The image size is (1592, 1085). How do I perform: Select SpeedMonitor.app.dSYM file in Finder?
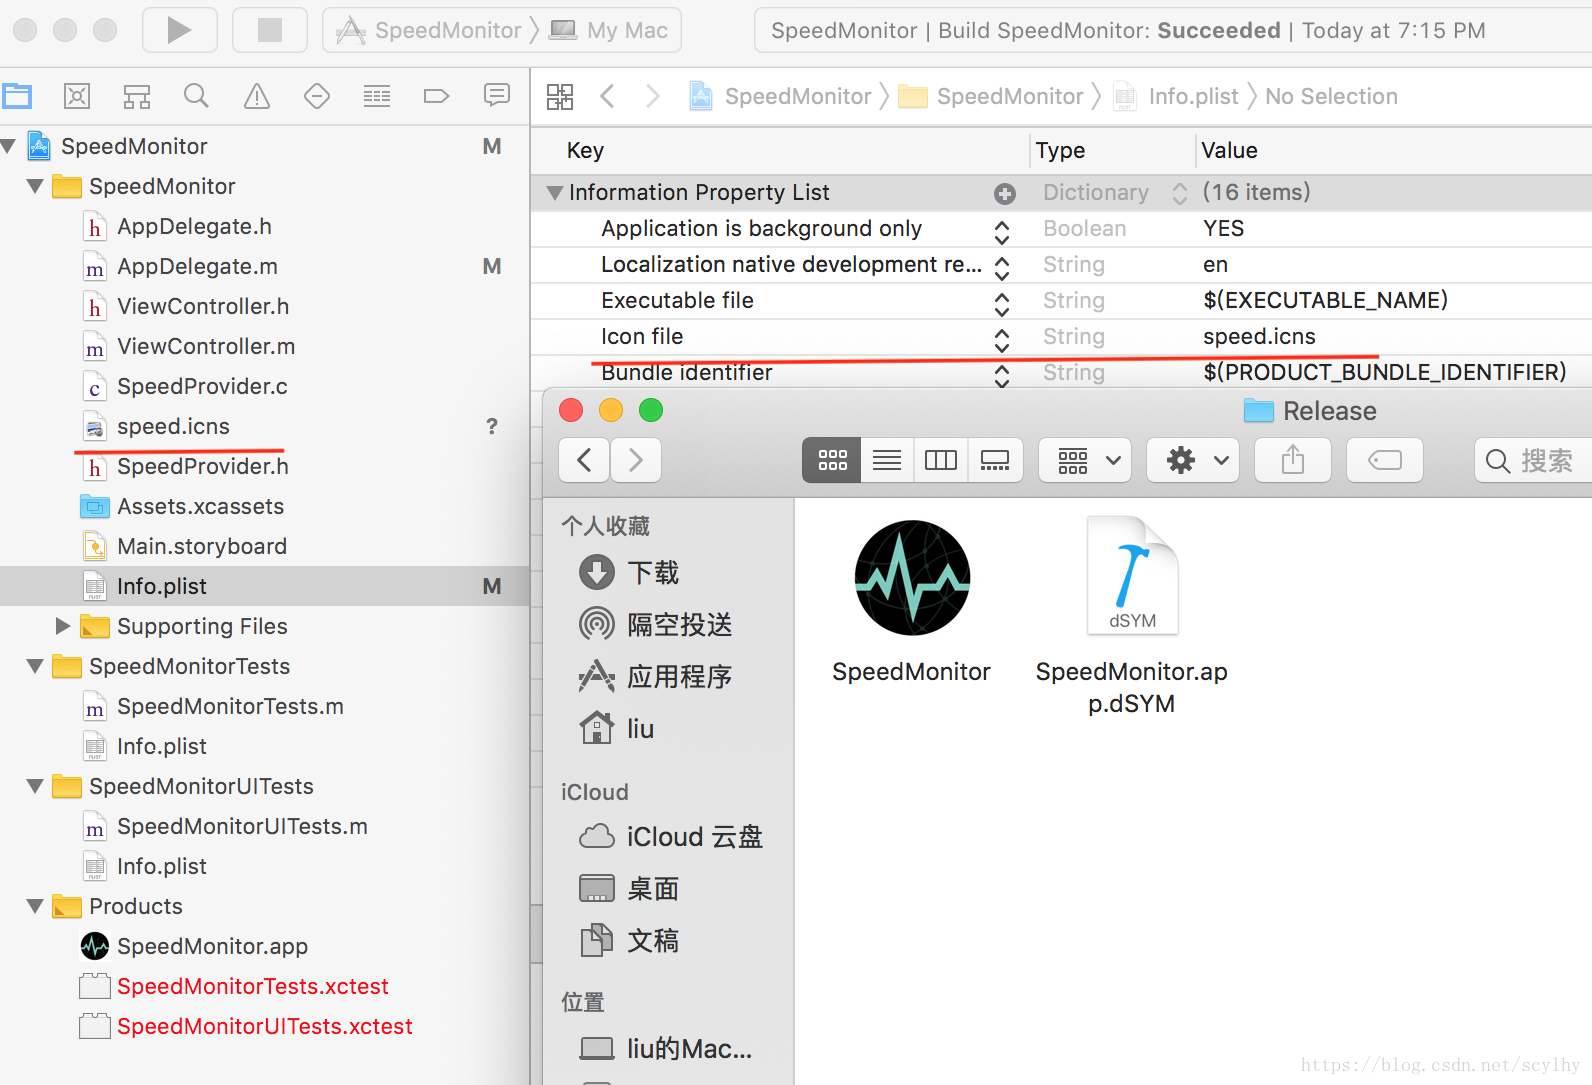1132,576
